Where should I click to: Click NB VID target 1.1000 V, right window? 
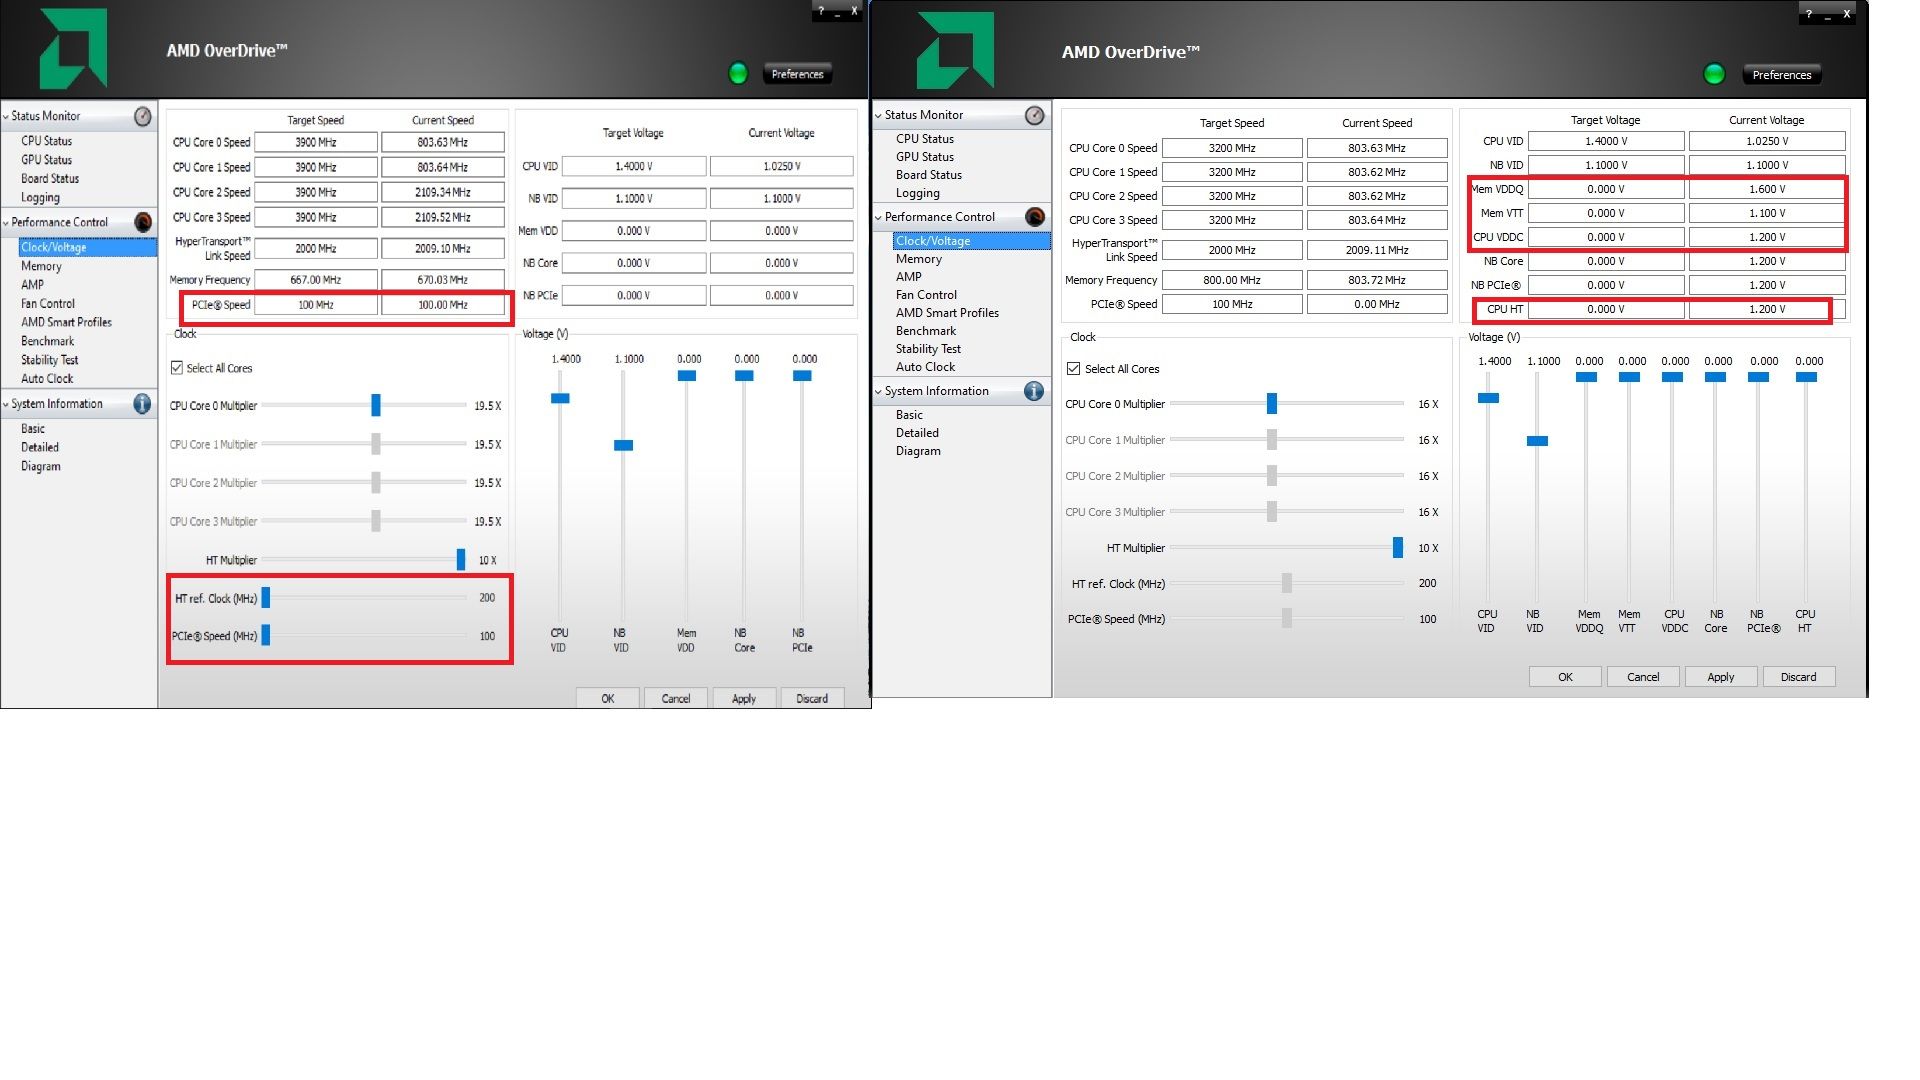(1606, 165)
